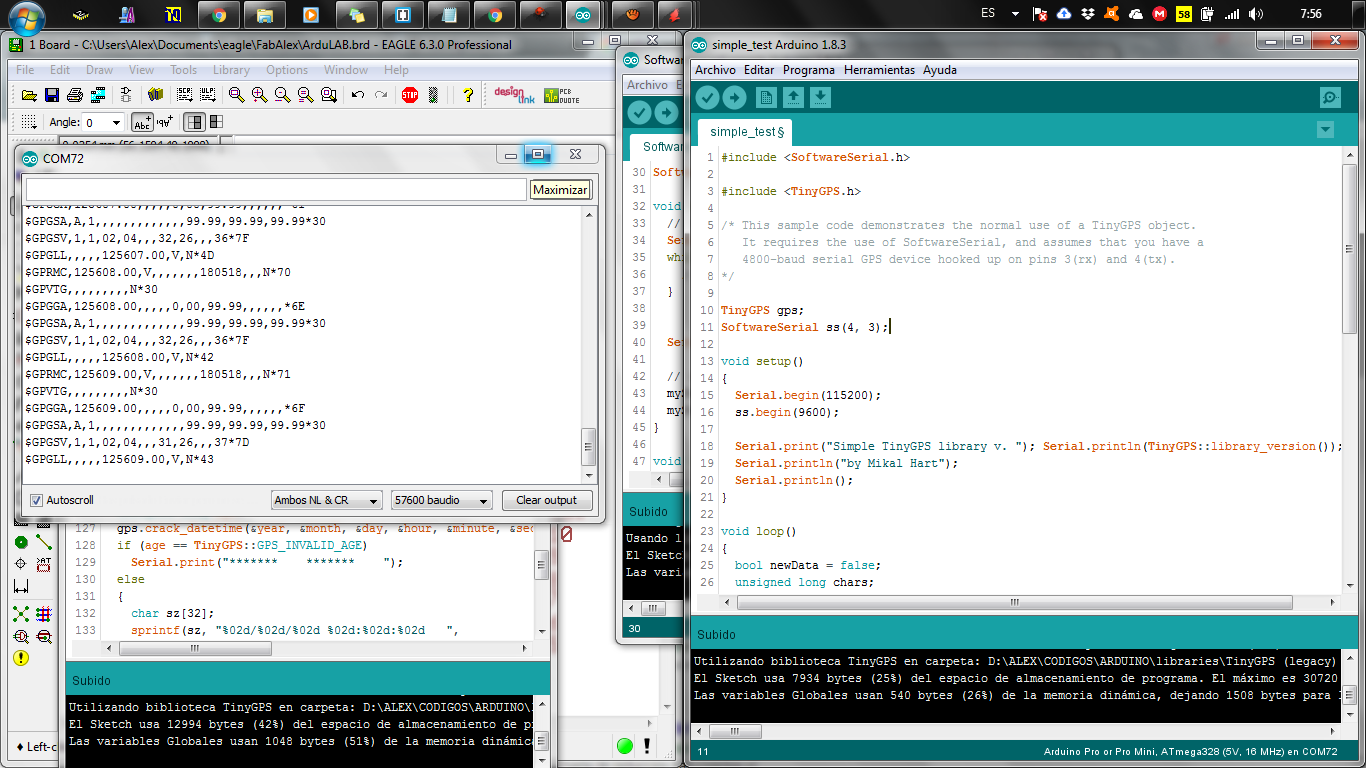Image resolution: width=1366 pixels, height=768 pixels.
Task: Click the Save floppy icon in EAGLE
Action: [52, 95]
